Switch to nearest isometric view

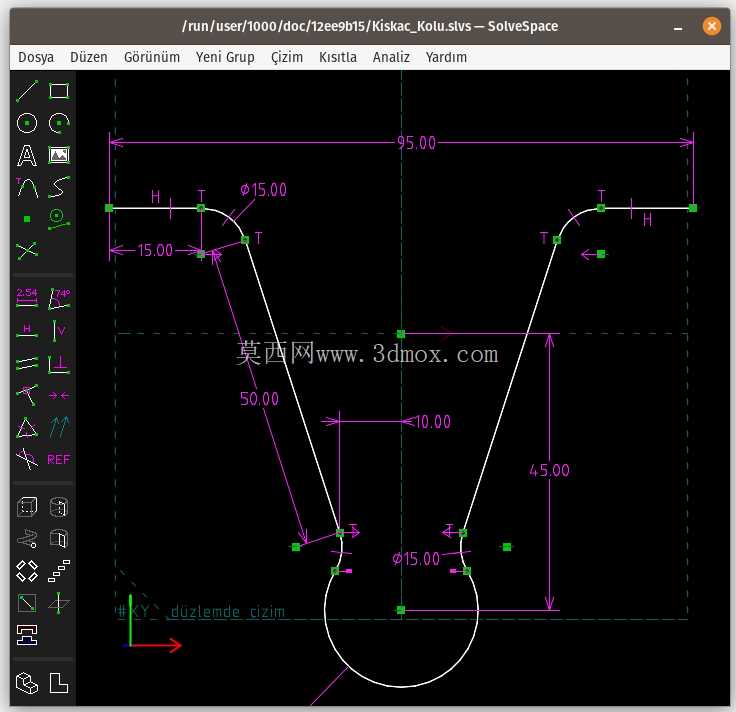click(x=27, y=683)
